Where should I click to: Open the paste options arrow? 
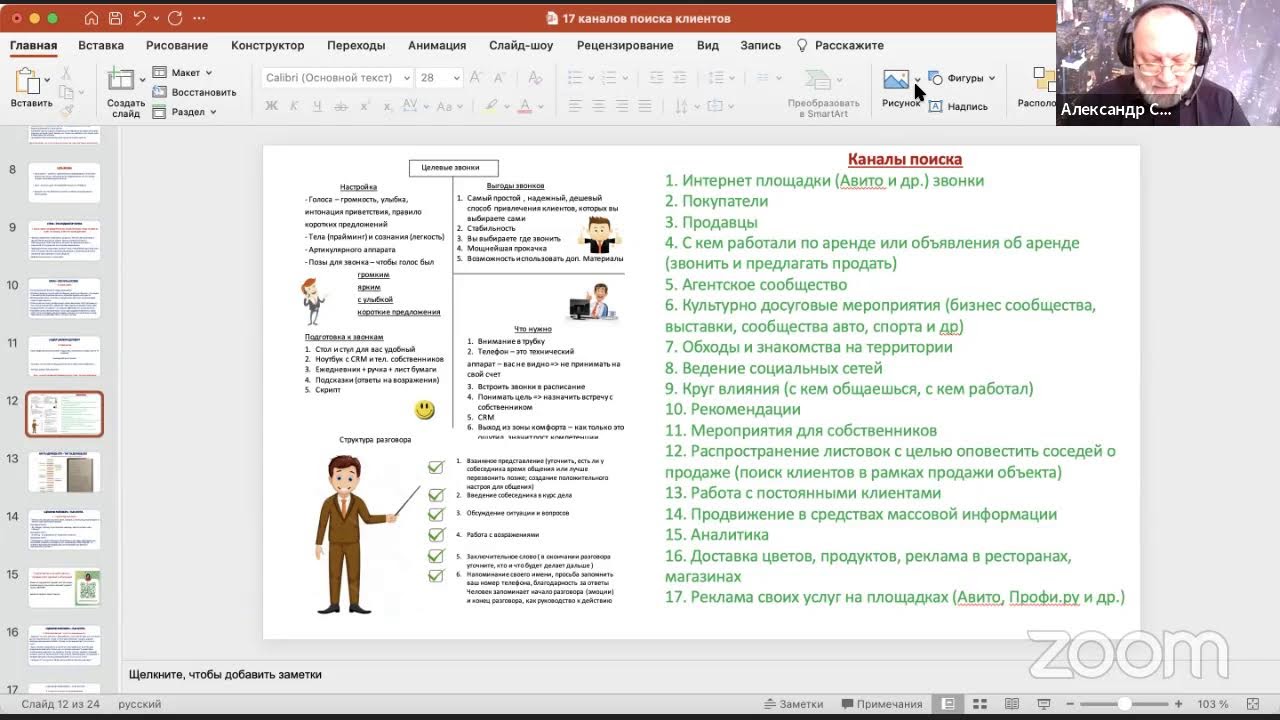(47, 80)
